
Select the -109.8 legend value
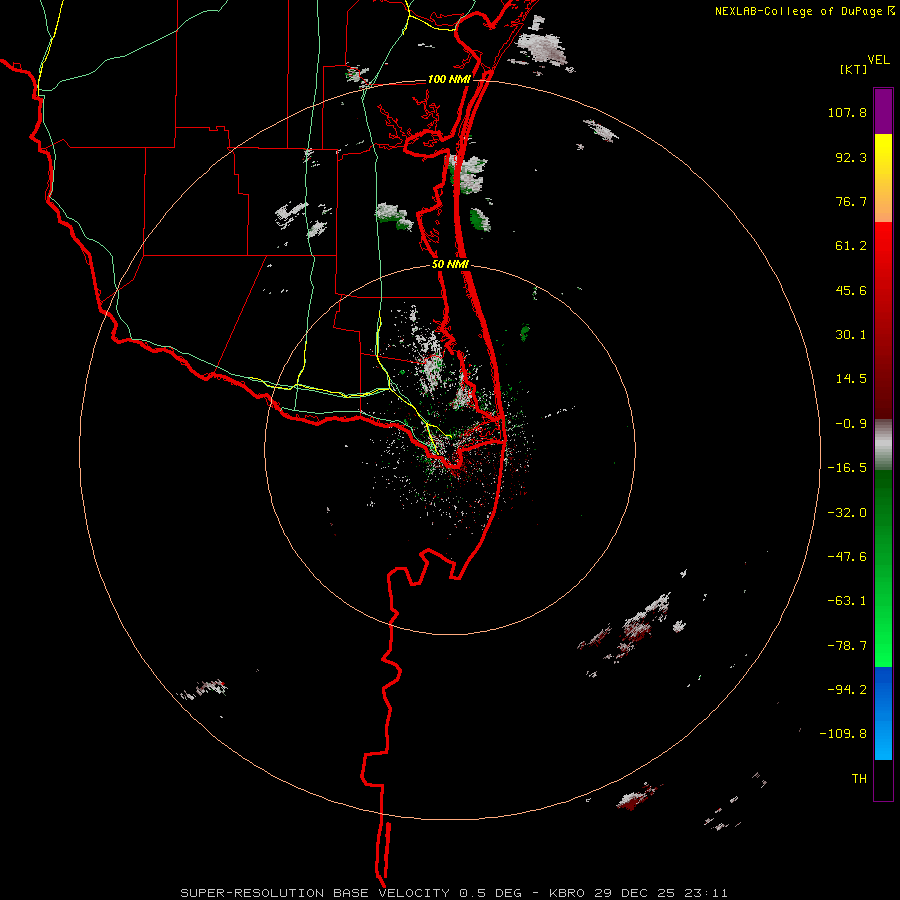(843, 734)
